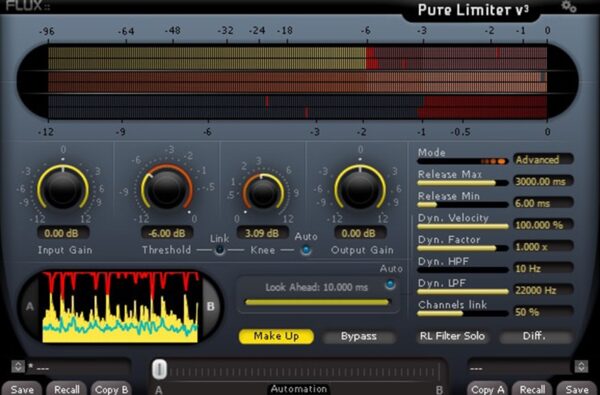Toggle the Knee Auto button
This screenshot has height=395, width=600.
click(x=306, y=250)
